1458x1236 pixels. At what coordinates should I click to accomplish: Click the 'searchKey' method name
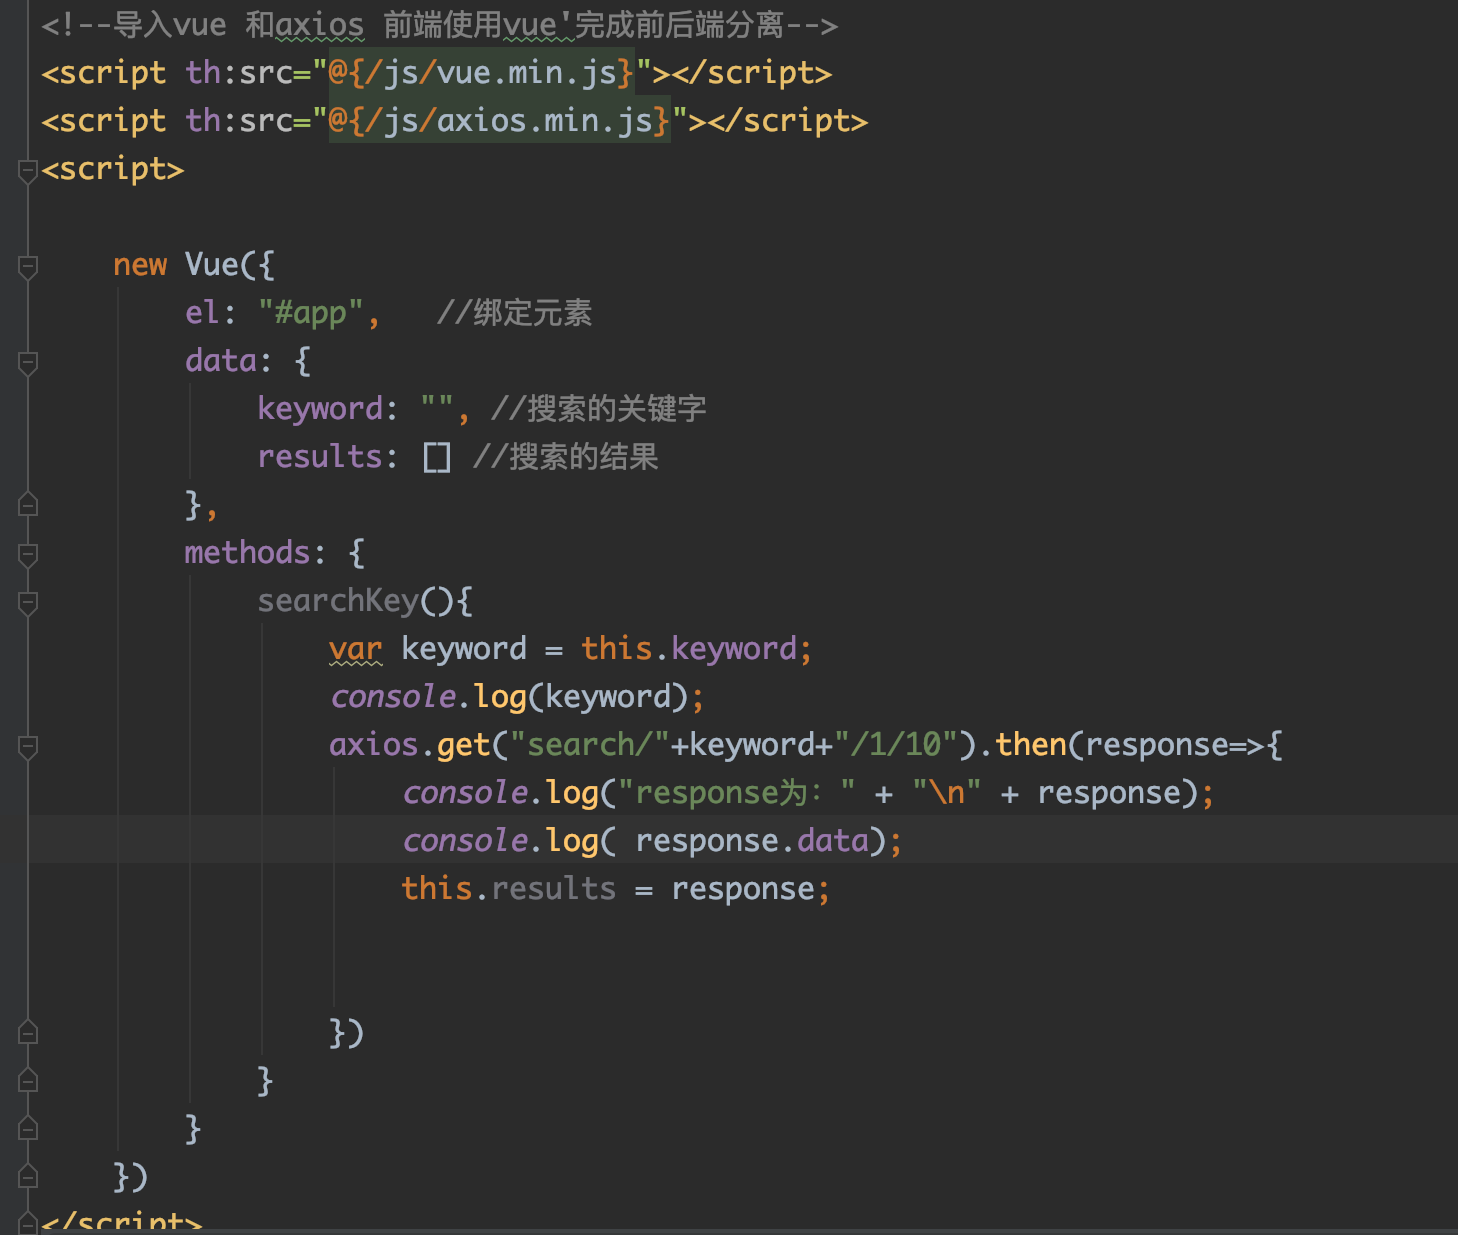pyautogui.click(x=338, y=601)
